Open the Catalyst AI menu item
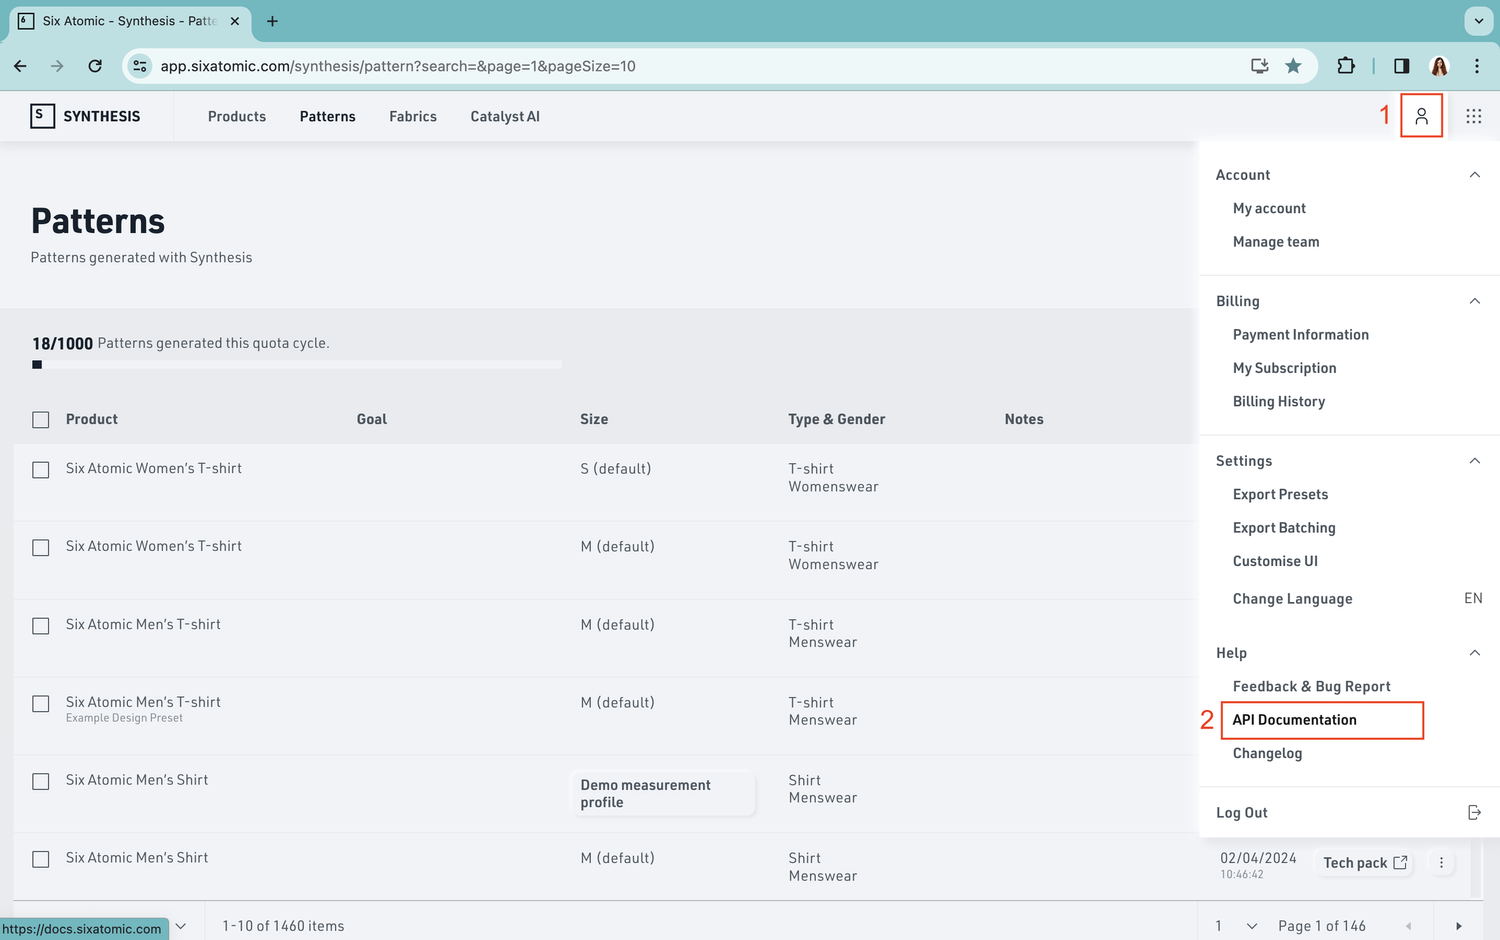The height and width of the screenshot is (940, 1500). coord(505,116)
